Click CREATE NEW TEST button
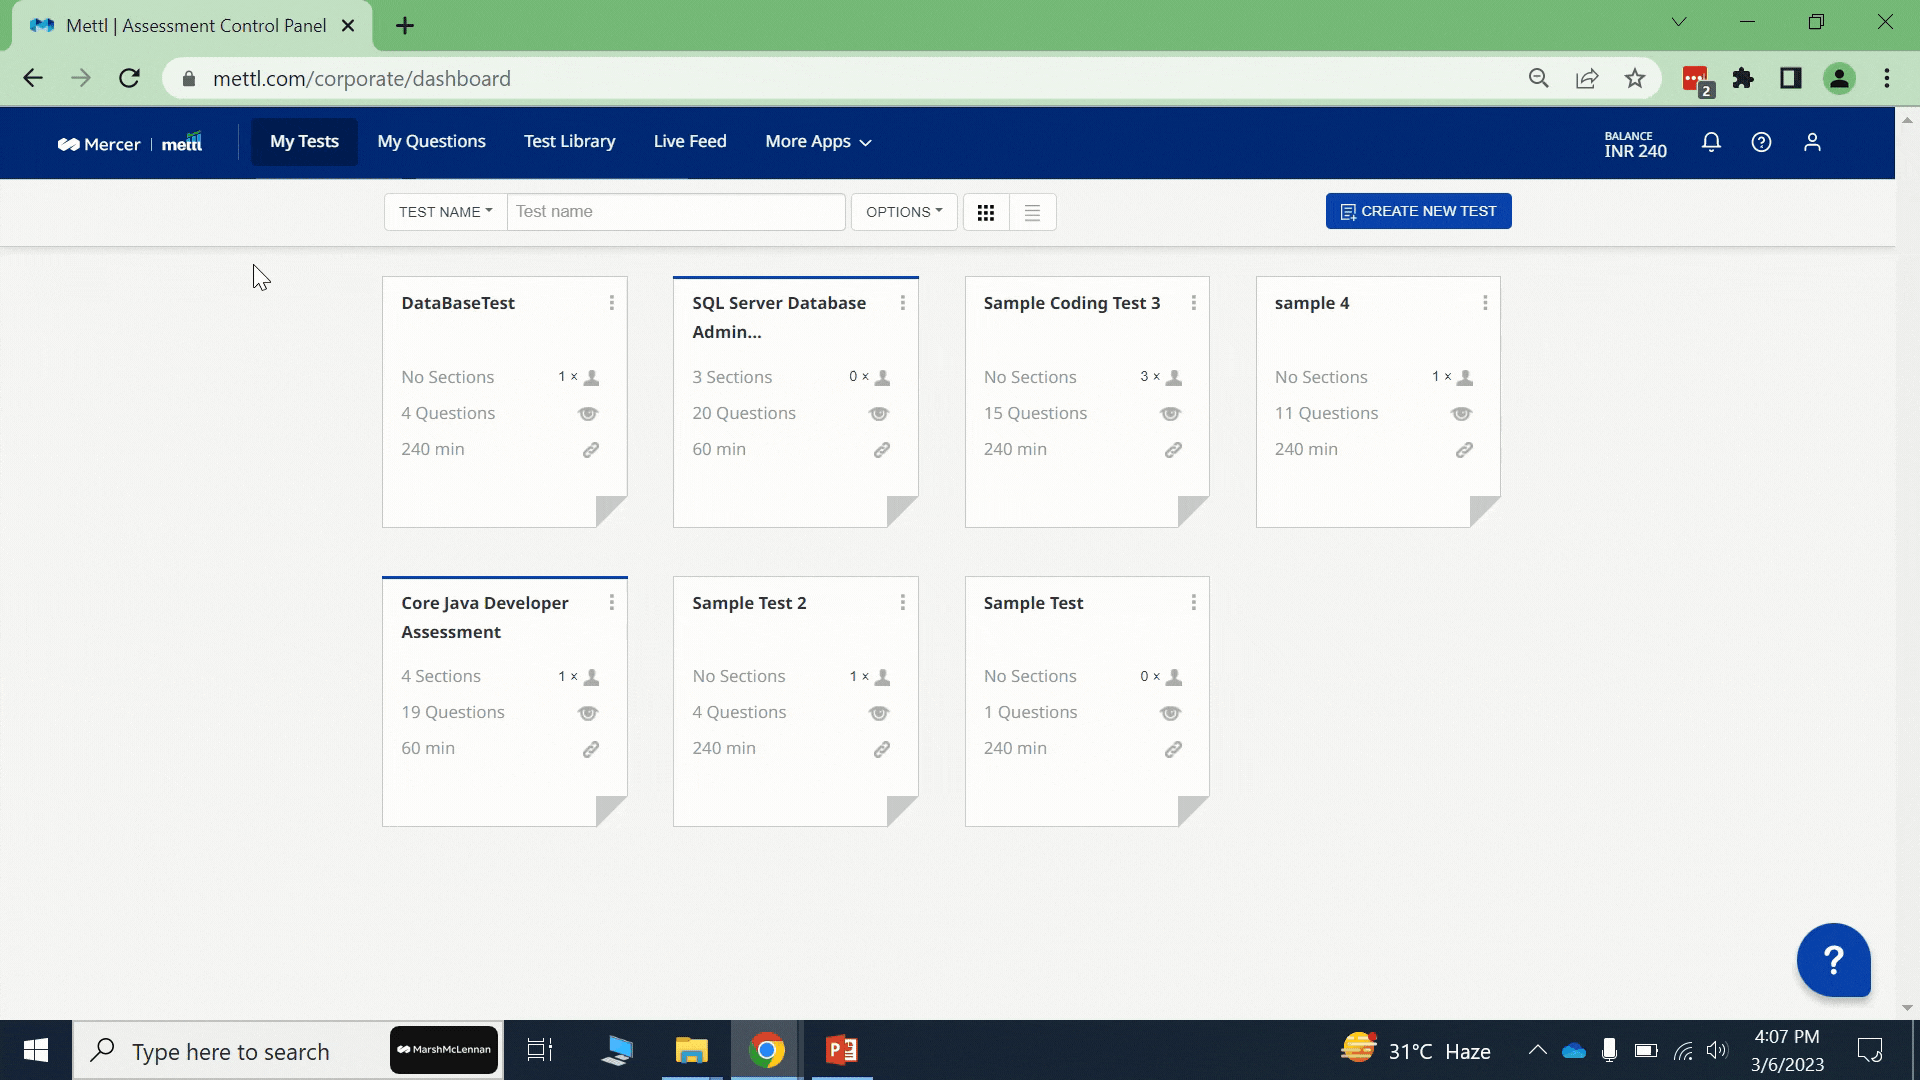Screen dimensions: 1920x1080 click(1418, 211)
